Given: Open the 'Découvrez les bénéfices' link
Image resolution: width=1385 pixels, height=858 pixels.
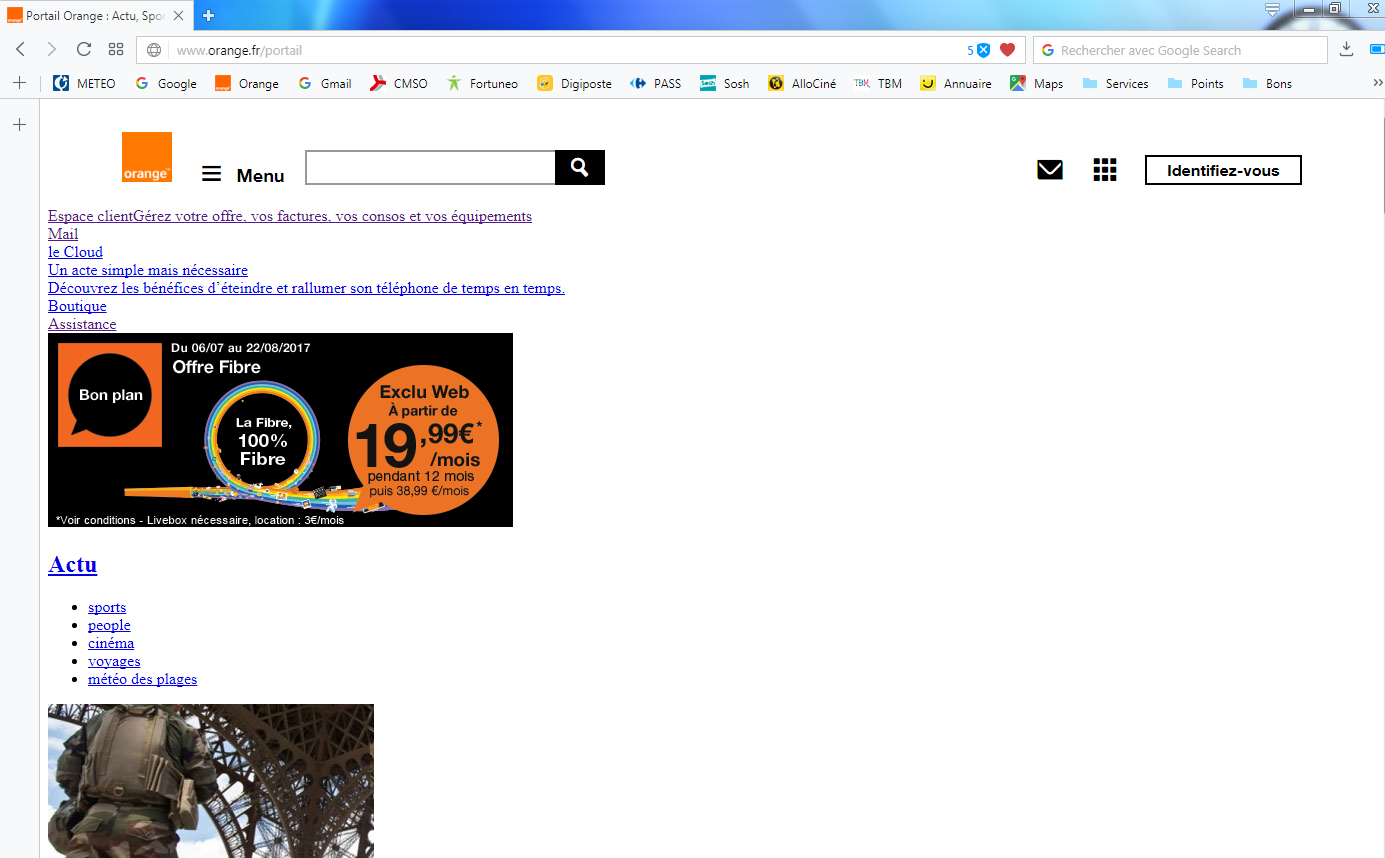Looking at the screenshot, I should 306,288.
